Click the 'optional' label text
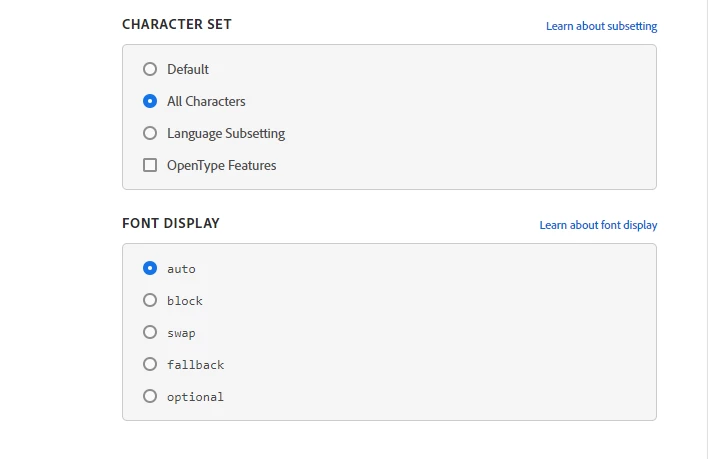This screenshot has height=459, width=725. 195,397
